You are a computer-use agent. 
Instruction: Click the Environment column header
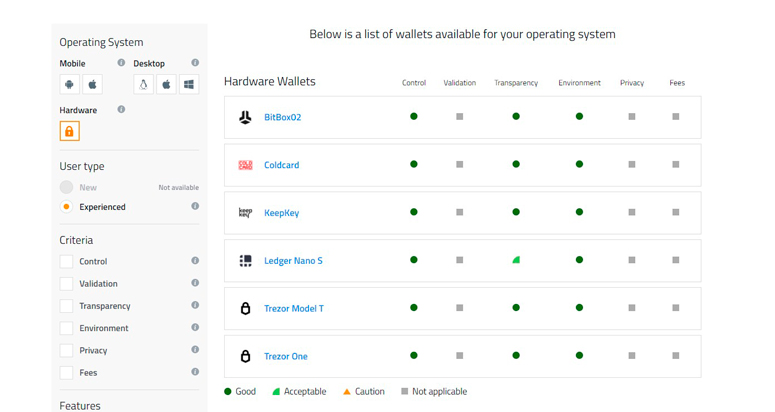coord(579,83)
